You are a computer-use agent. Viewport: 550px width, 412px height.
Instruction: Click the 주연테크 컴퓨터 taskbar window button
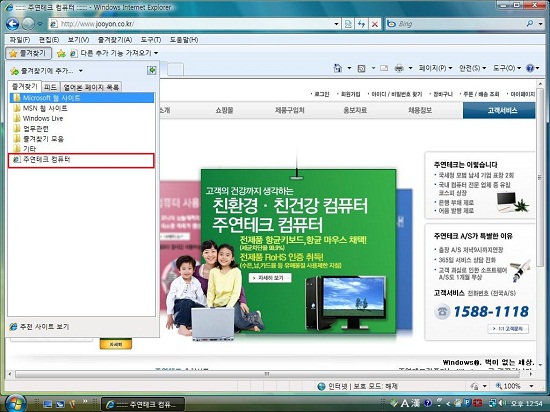pos(144,404)
